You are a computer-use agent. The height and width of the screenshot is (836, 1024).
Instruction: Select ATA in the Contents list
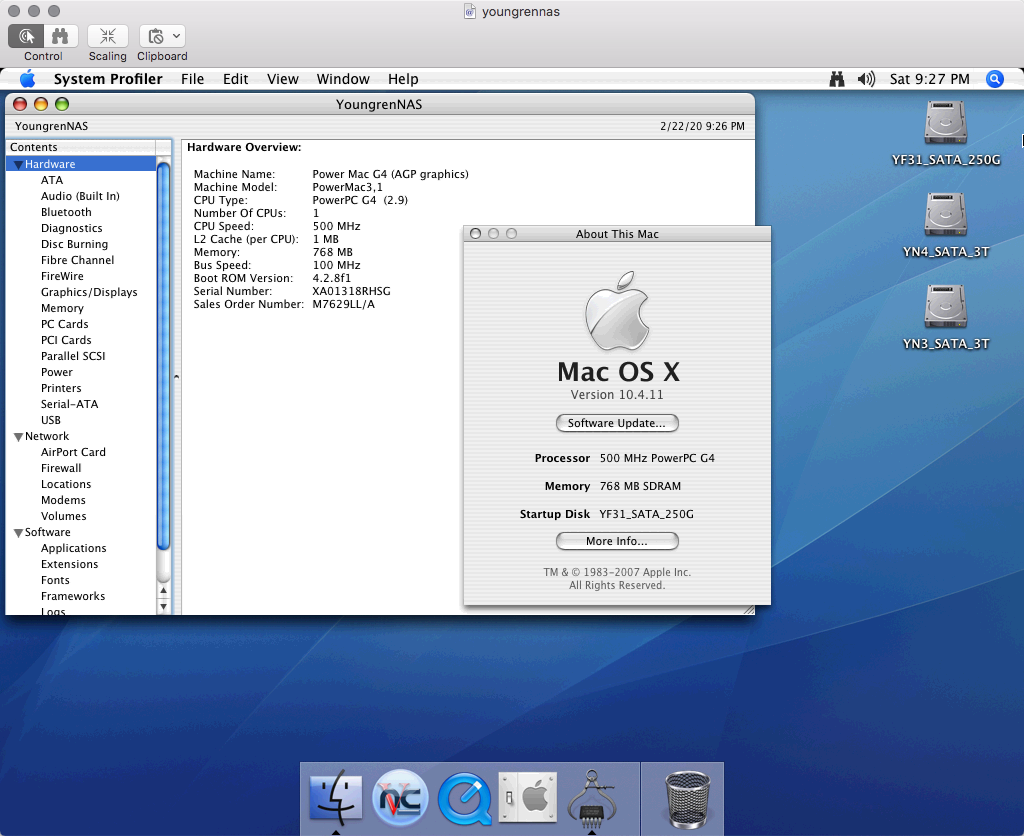tap(52, 180)
